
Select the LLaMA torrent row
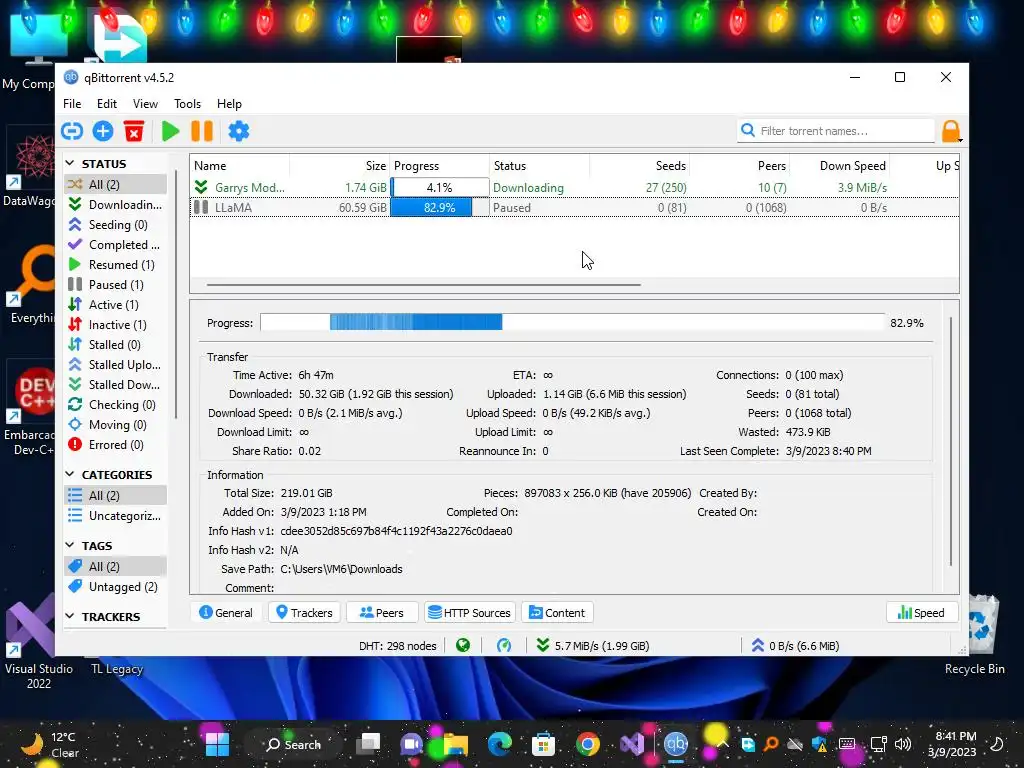[575, 208]
